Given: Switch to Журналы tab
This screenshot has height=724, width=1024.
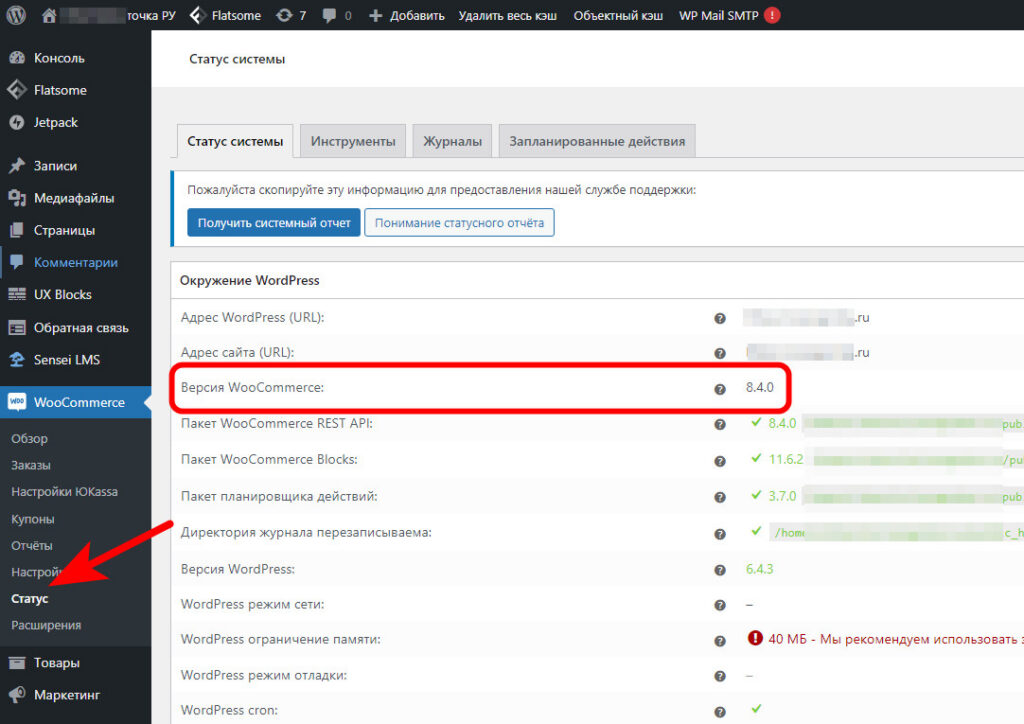Looking at the screenshot, I should [453, 141].
